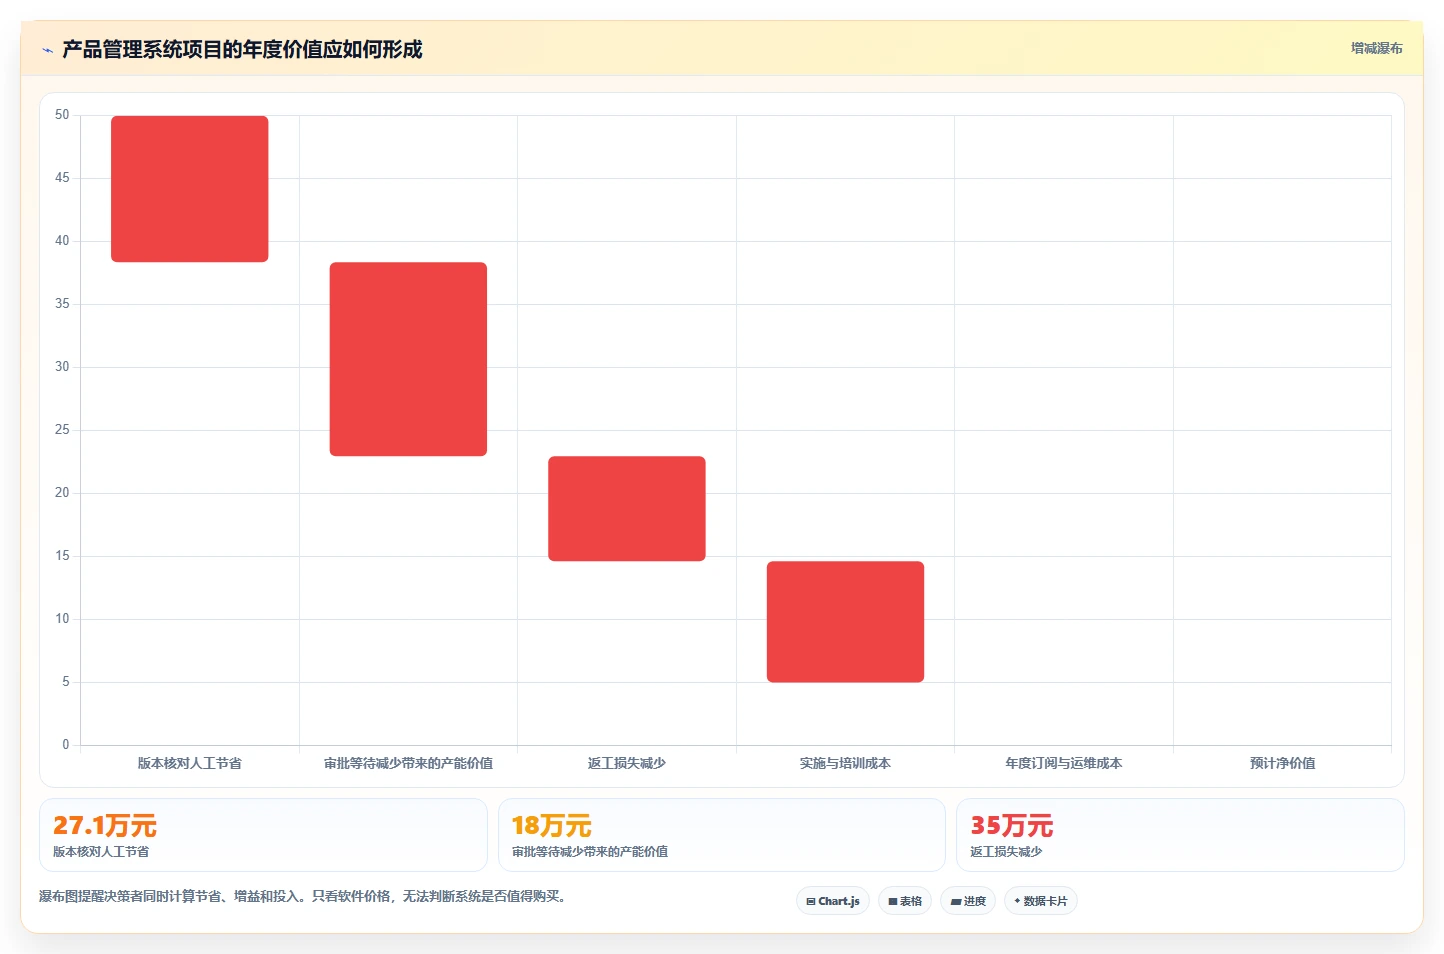
Task: Click the 实施与培训成本 waterfall bar
Action: coord(845,622)
